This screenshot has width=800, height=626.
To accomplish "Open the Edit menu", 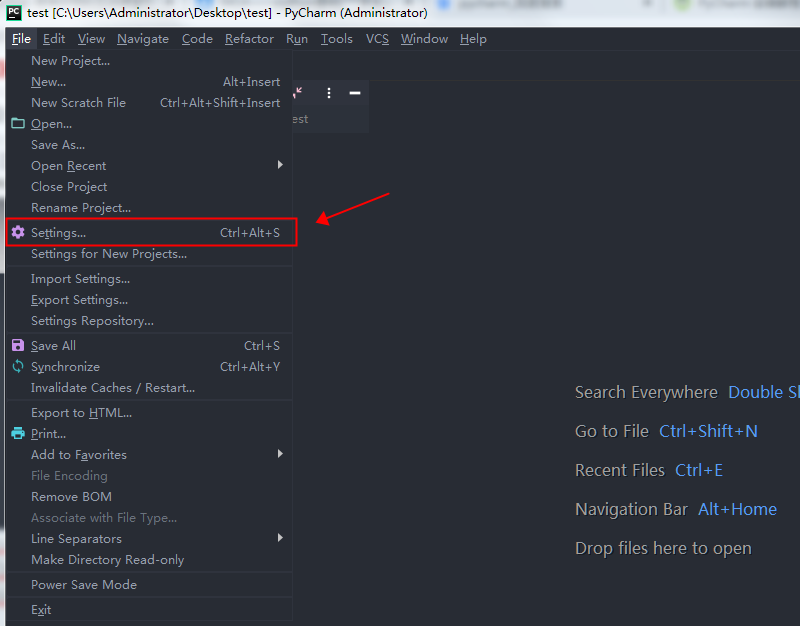I will (54, 39).
